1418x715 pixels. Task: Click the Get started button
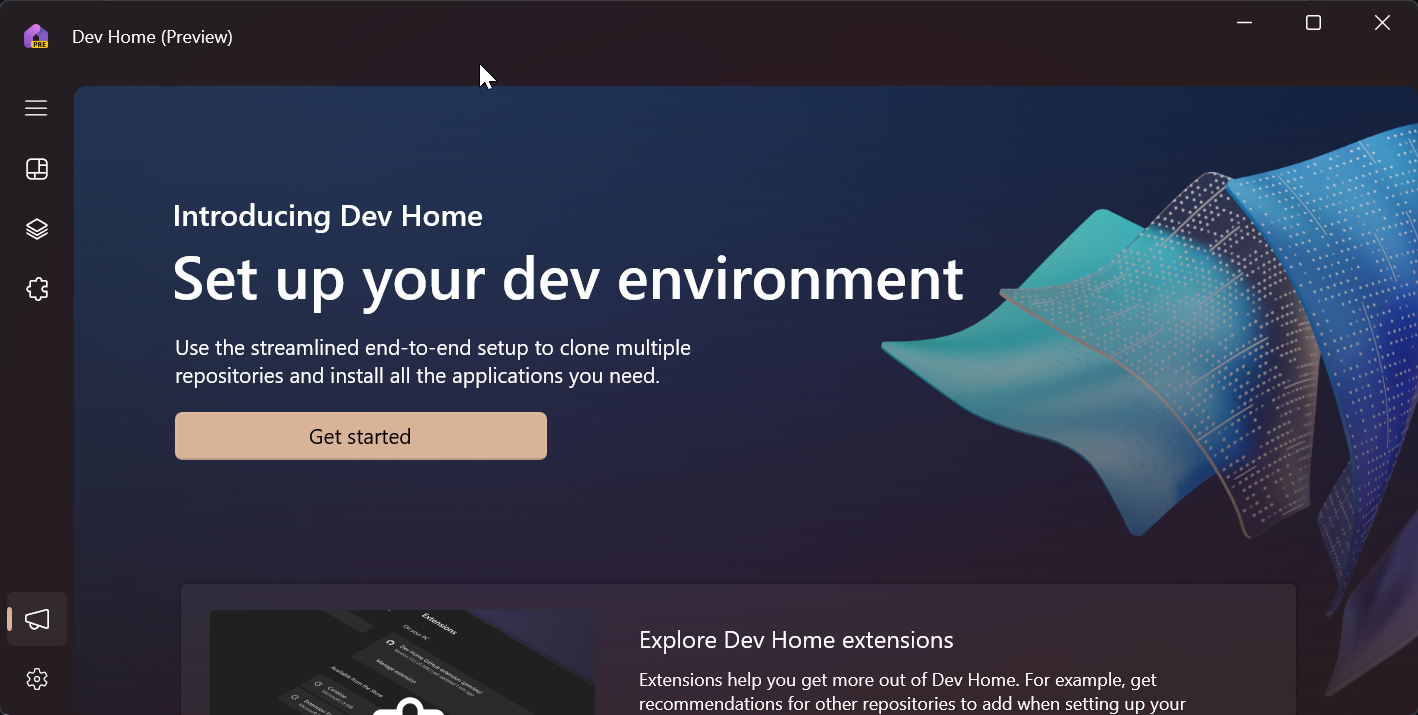pos(361,436)
